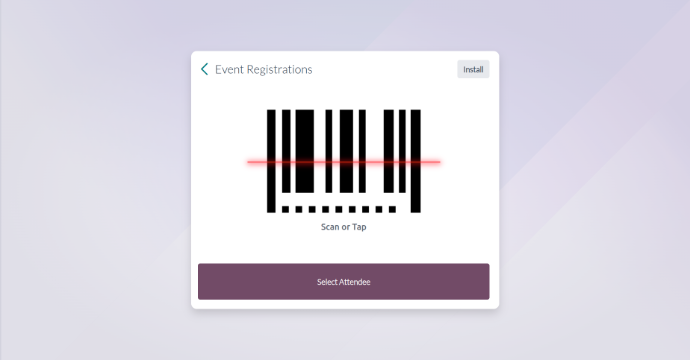This screenshot has width=690, height=360.
Task: Click the tall leftmost barcode bar
Action: coord(271,161)
